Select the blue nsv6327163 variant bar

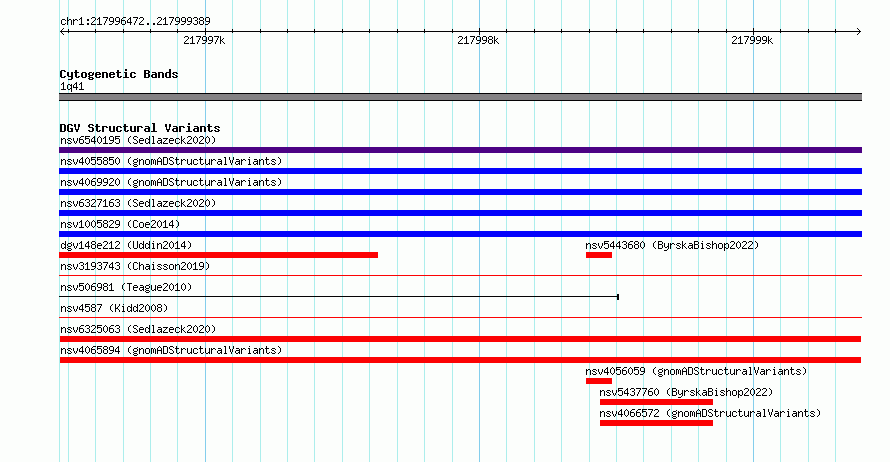tap(460, 213)
